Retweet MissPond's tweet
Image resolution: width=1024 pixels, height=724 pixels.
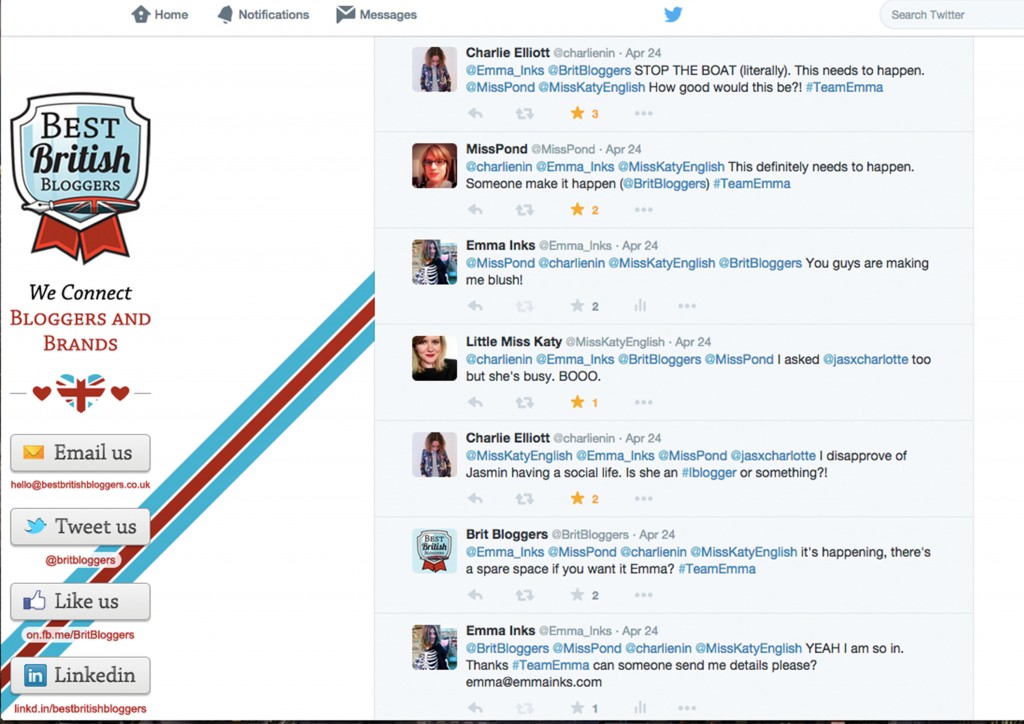(524, 210)
